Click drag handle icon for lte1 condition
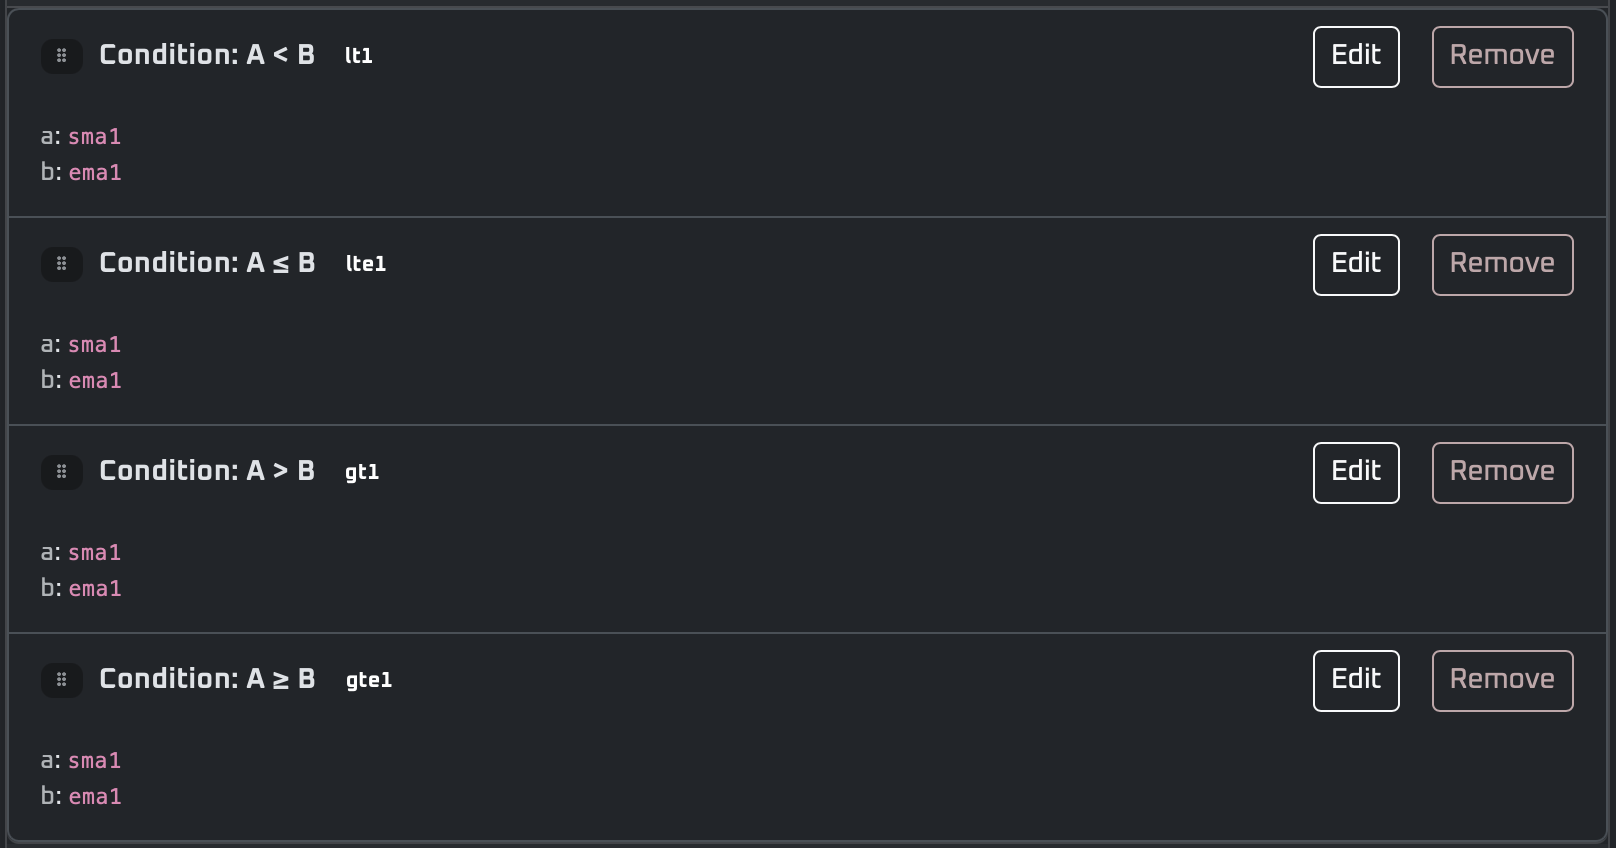 tap(61, 264)
